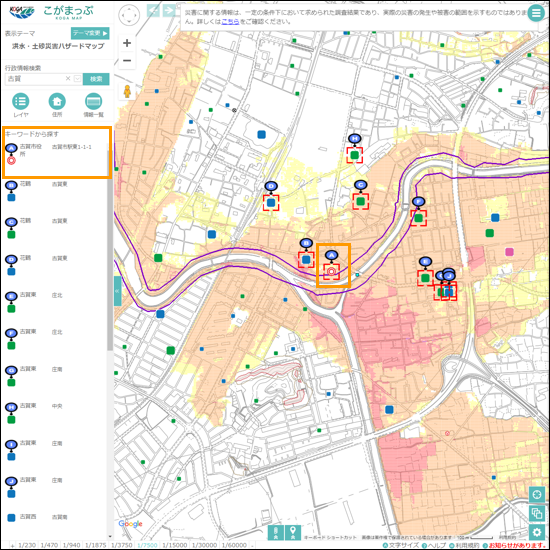
Task: Select result I 古賀東 庄南
Action: point(55,450)
